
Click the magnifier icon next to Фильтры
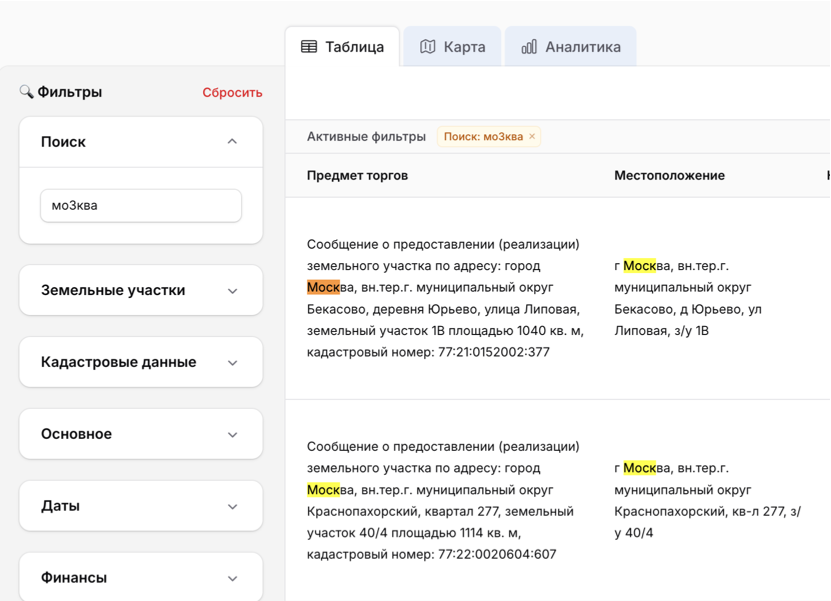tap(26, 92)
